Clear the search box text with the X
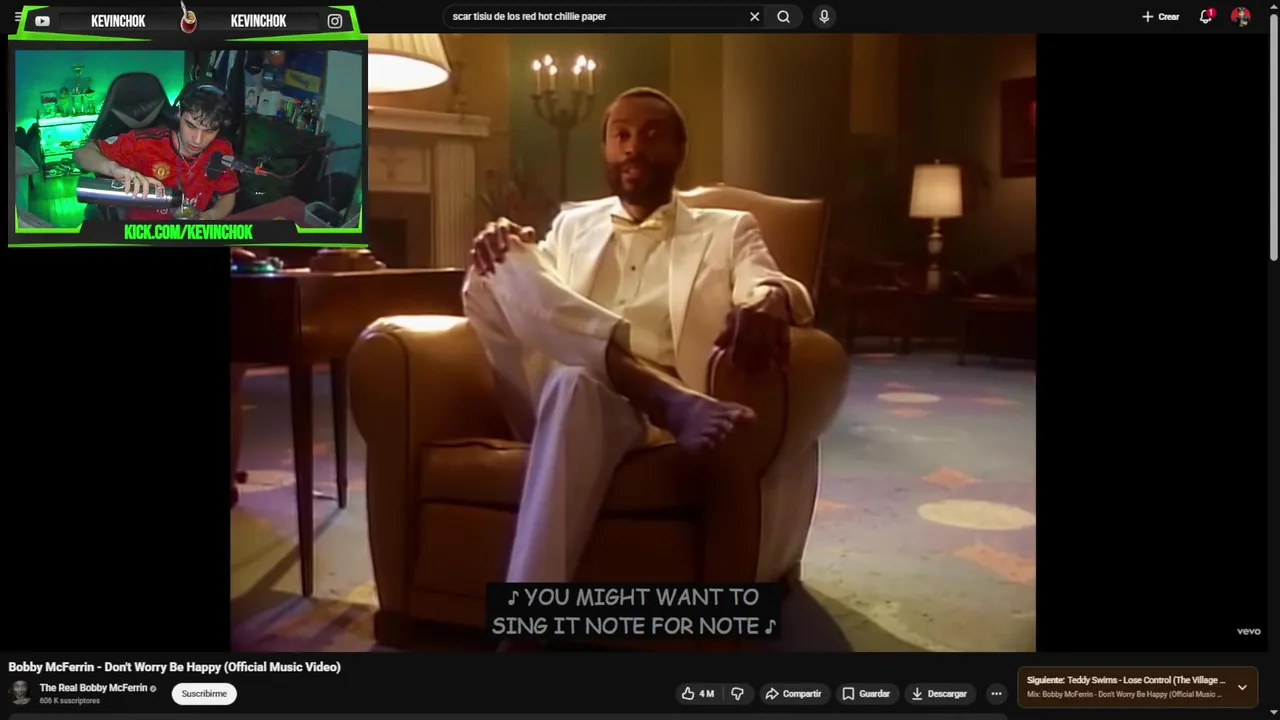1280x720 pixels. 754,17
